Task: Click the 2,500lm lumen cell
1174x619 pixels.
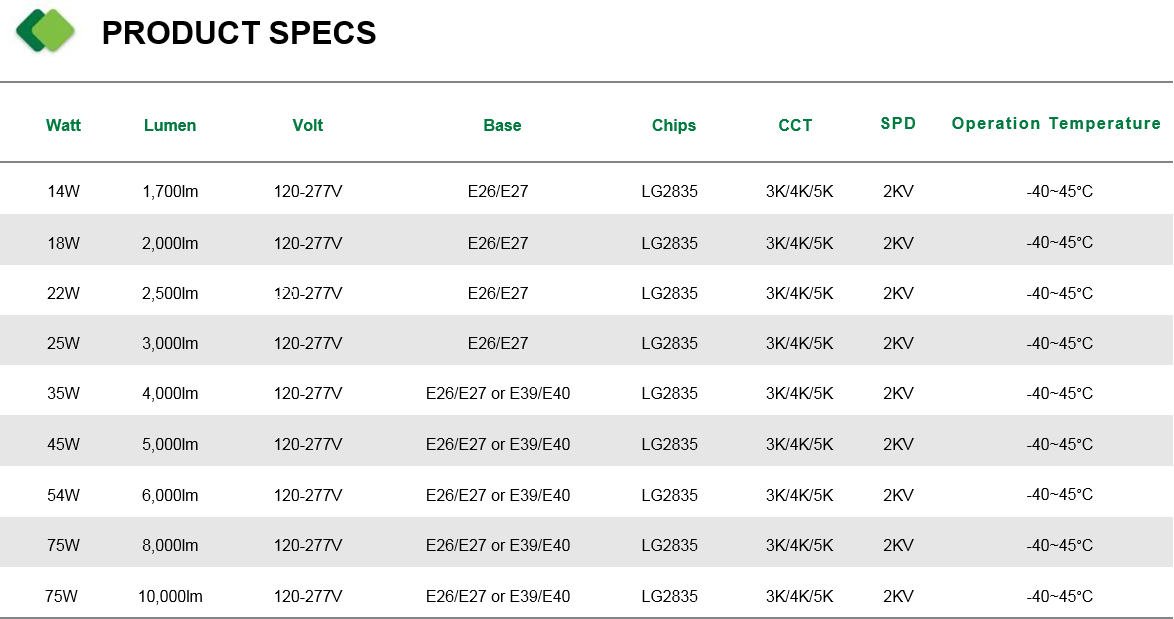Action: pos(170,293)
